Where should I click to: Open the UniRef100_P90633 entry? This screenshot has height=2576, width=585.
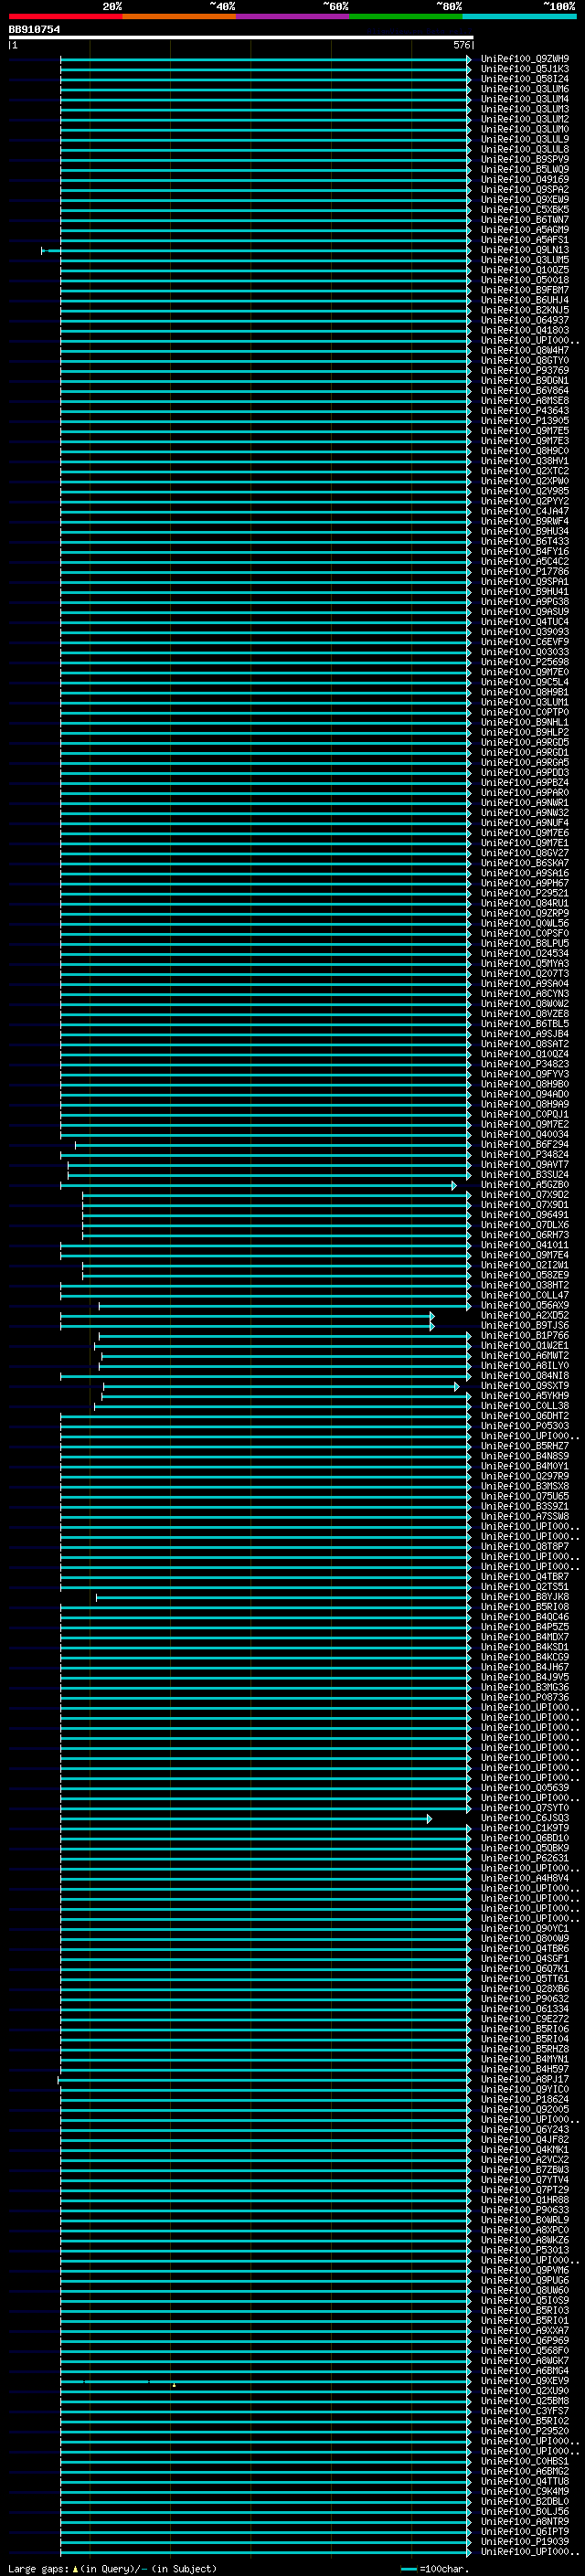[524, 2210]
